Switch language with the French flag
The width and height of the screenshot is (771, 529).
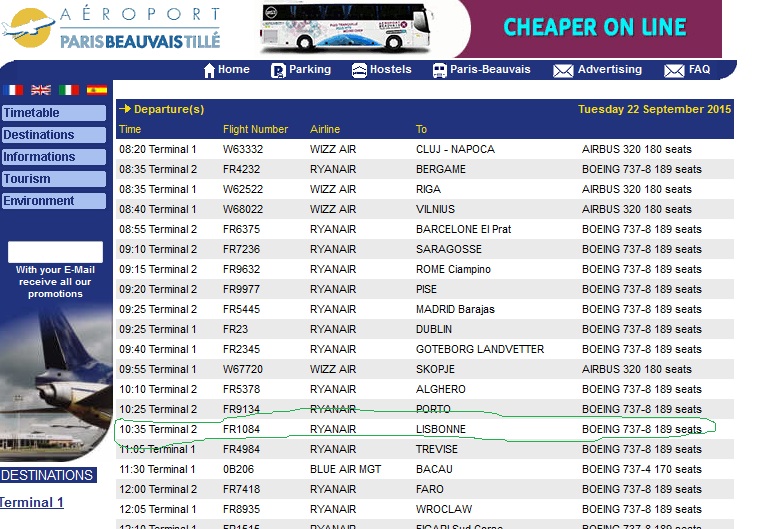[x=13, y=90]
